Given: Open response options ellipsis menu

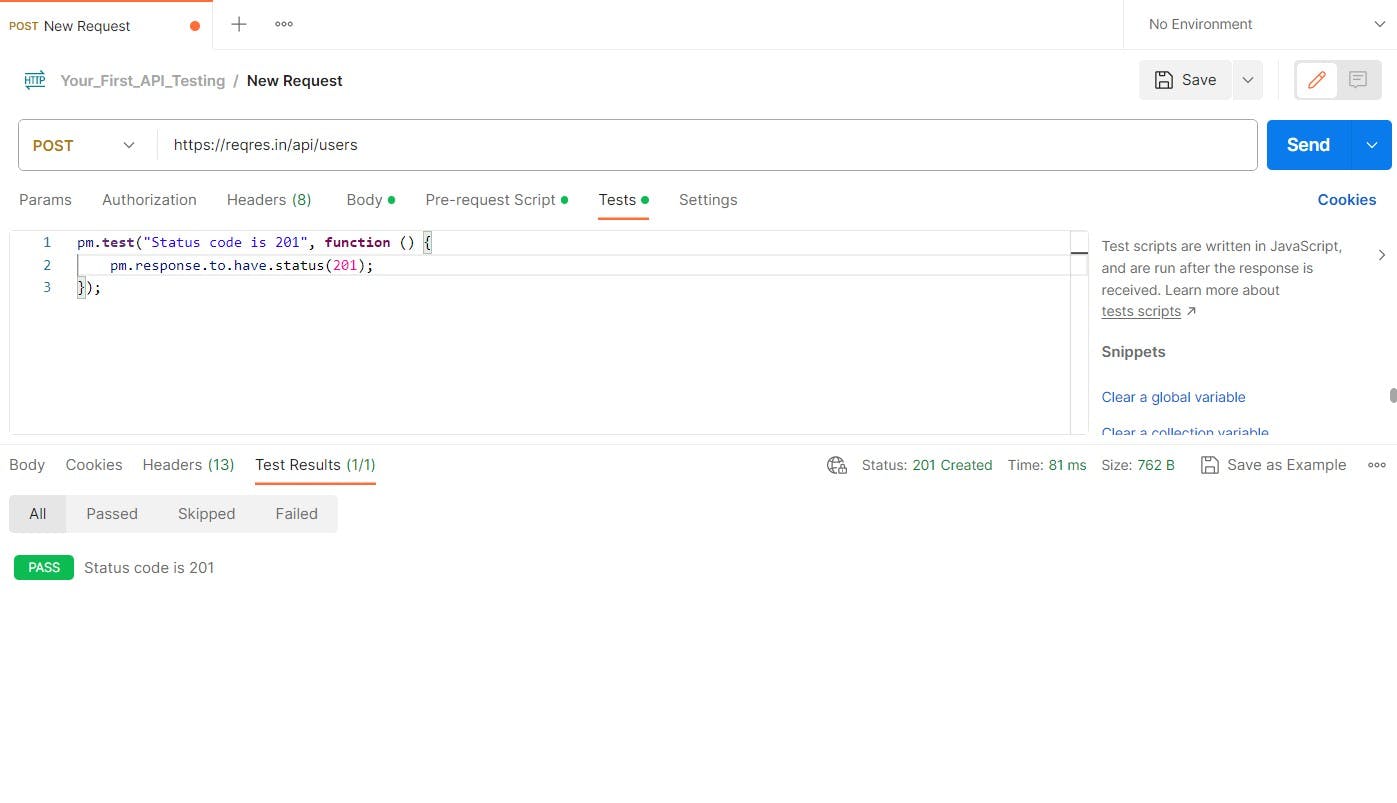Looking at the screenshot, I should 1377,465.
